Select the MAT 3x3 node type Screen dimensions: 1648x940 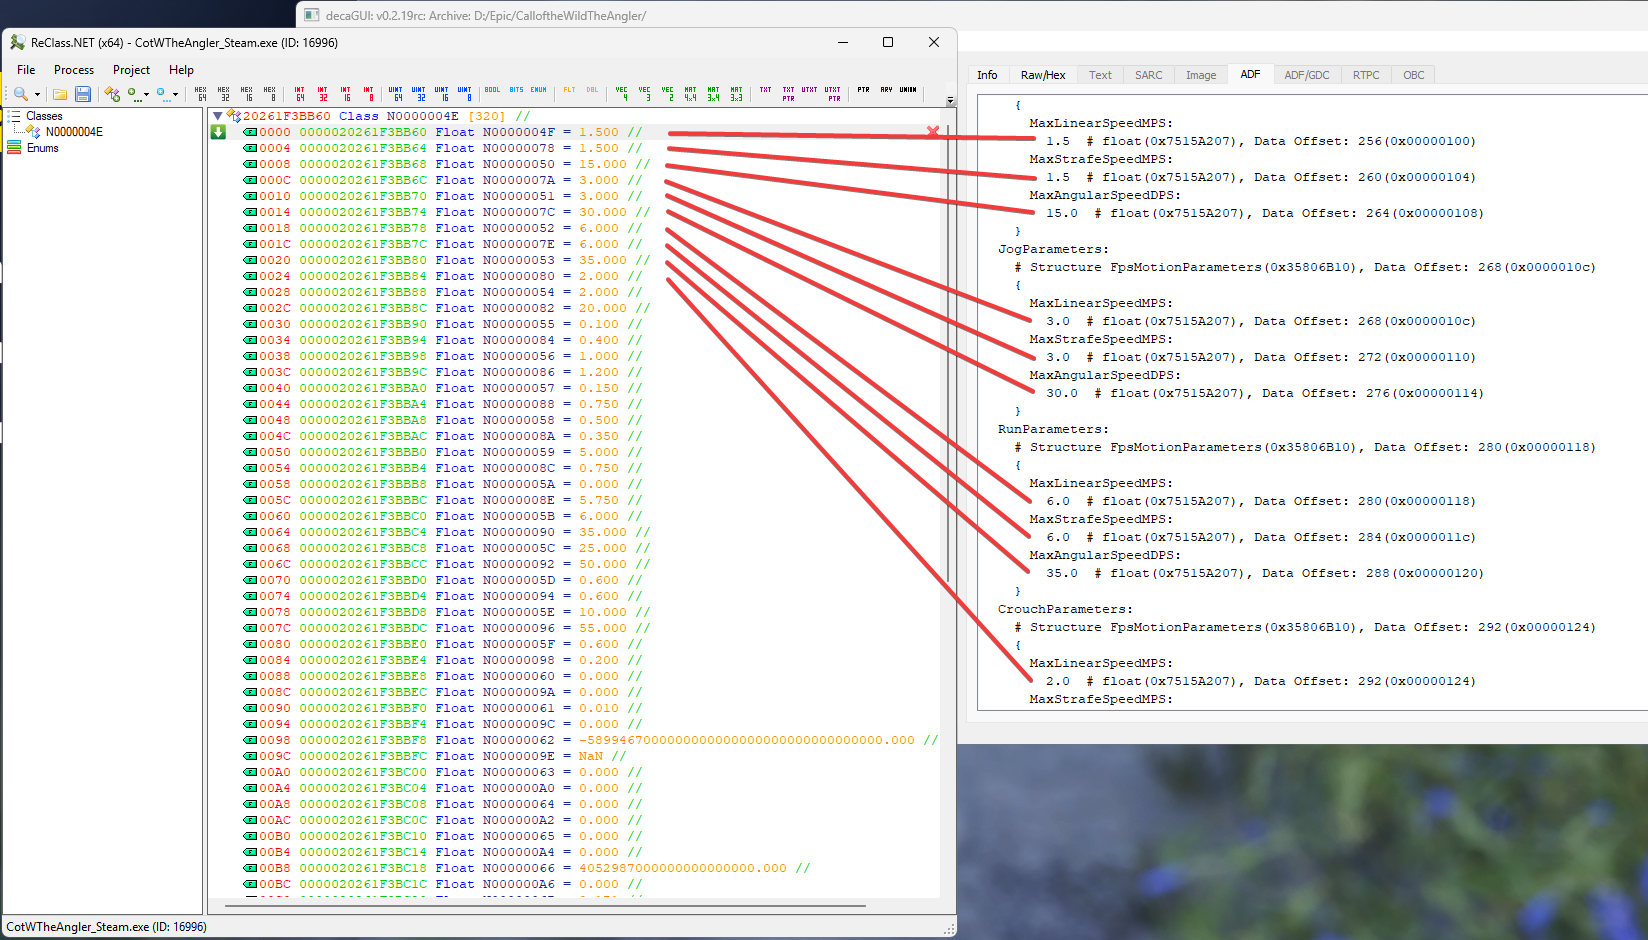pyautogui.click(x=737, y=93)
